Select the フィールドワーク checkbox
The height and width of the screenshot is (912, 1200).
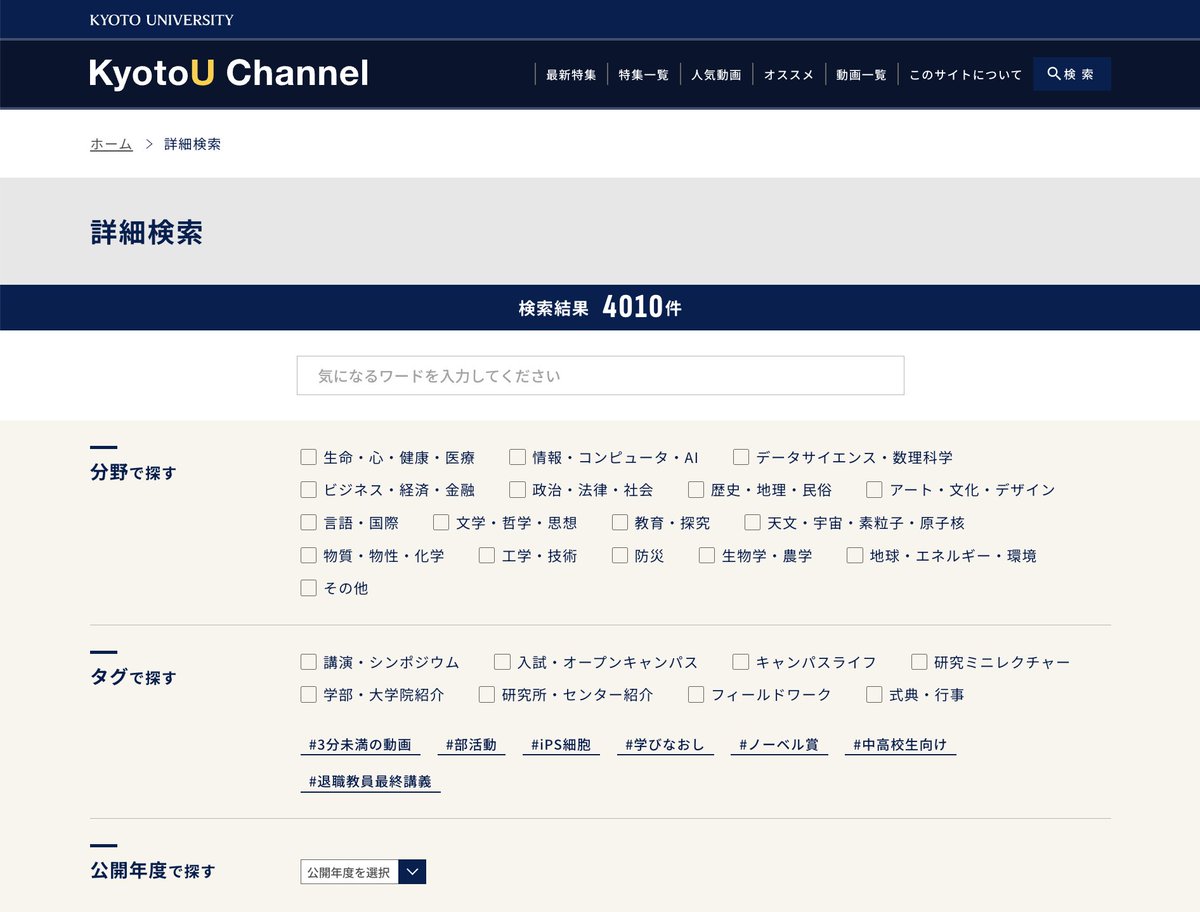tap(696, 694)
